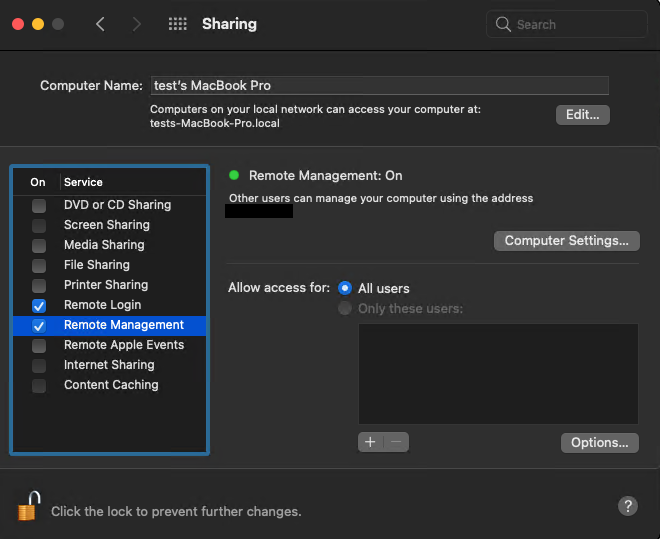The image size is (660, 539).
Task: Select Content Caching service label
Action: point(112,385)
